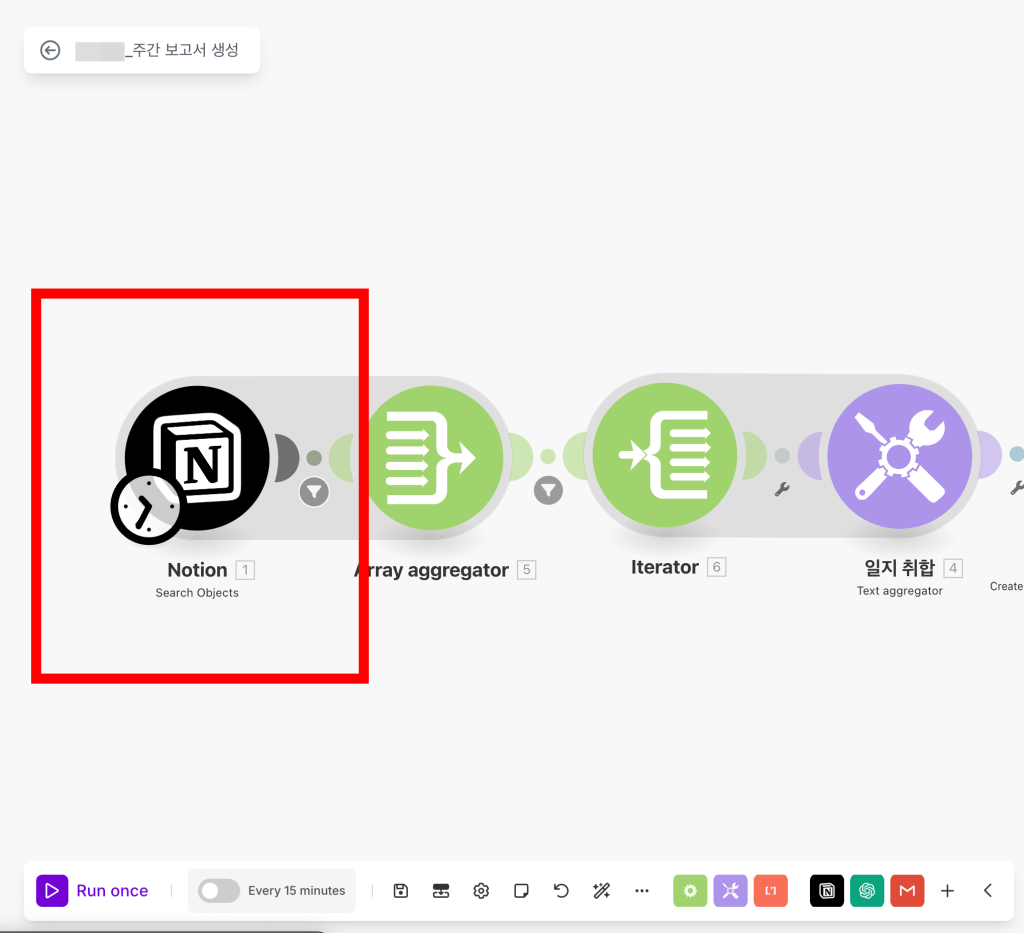Collapse the favorites bar with the chevron
The width and height of the screenshot is (1024, 933).
988,890
